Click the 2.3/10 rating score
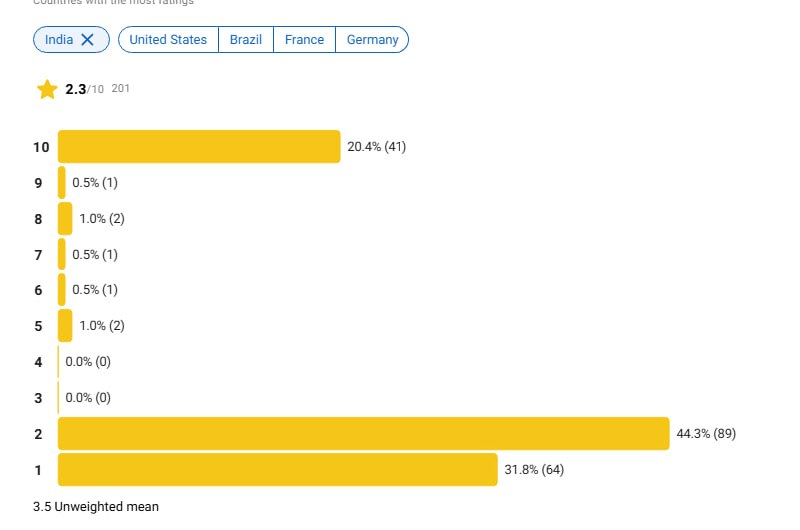Screen dimensions: 800x530 [84, 89]
